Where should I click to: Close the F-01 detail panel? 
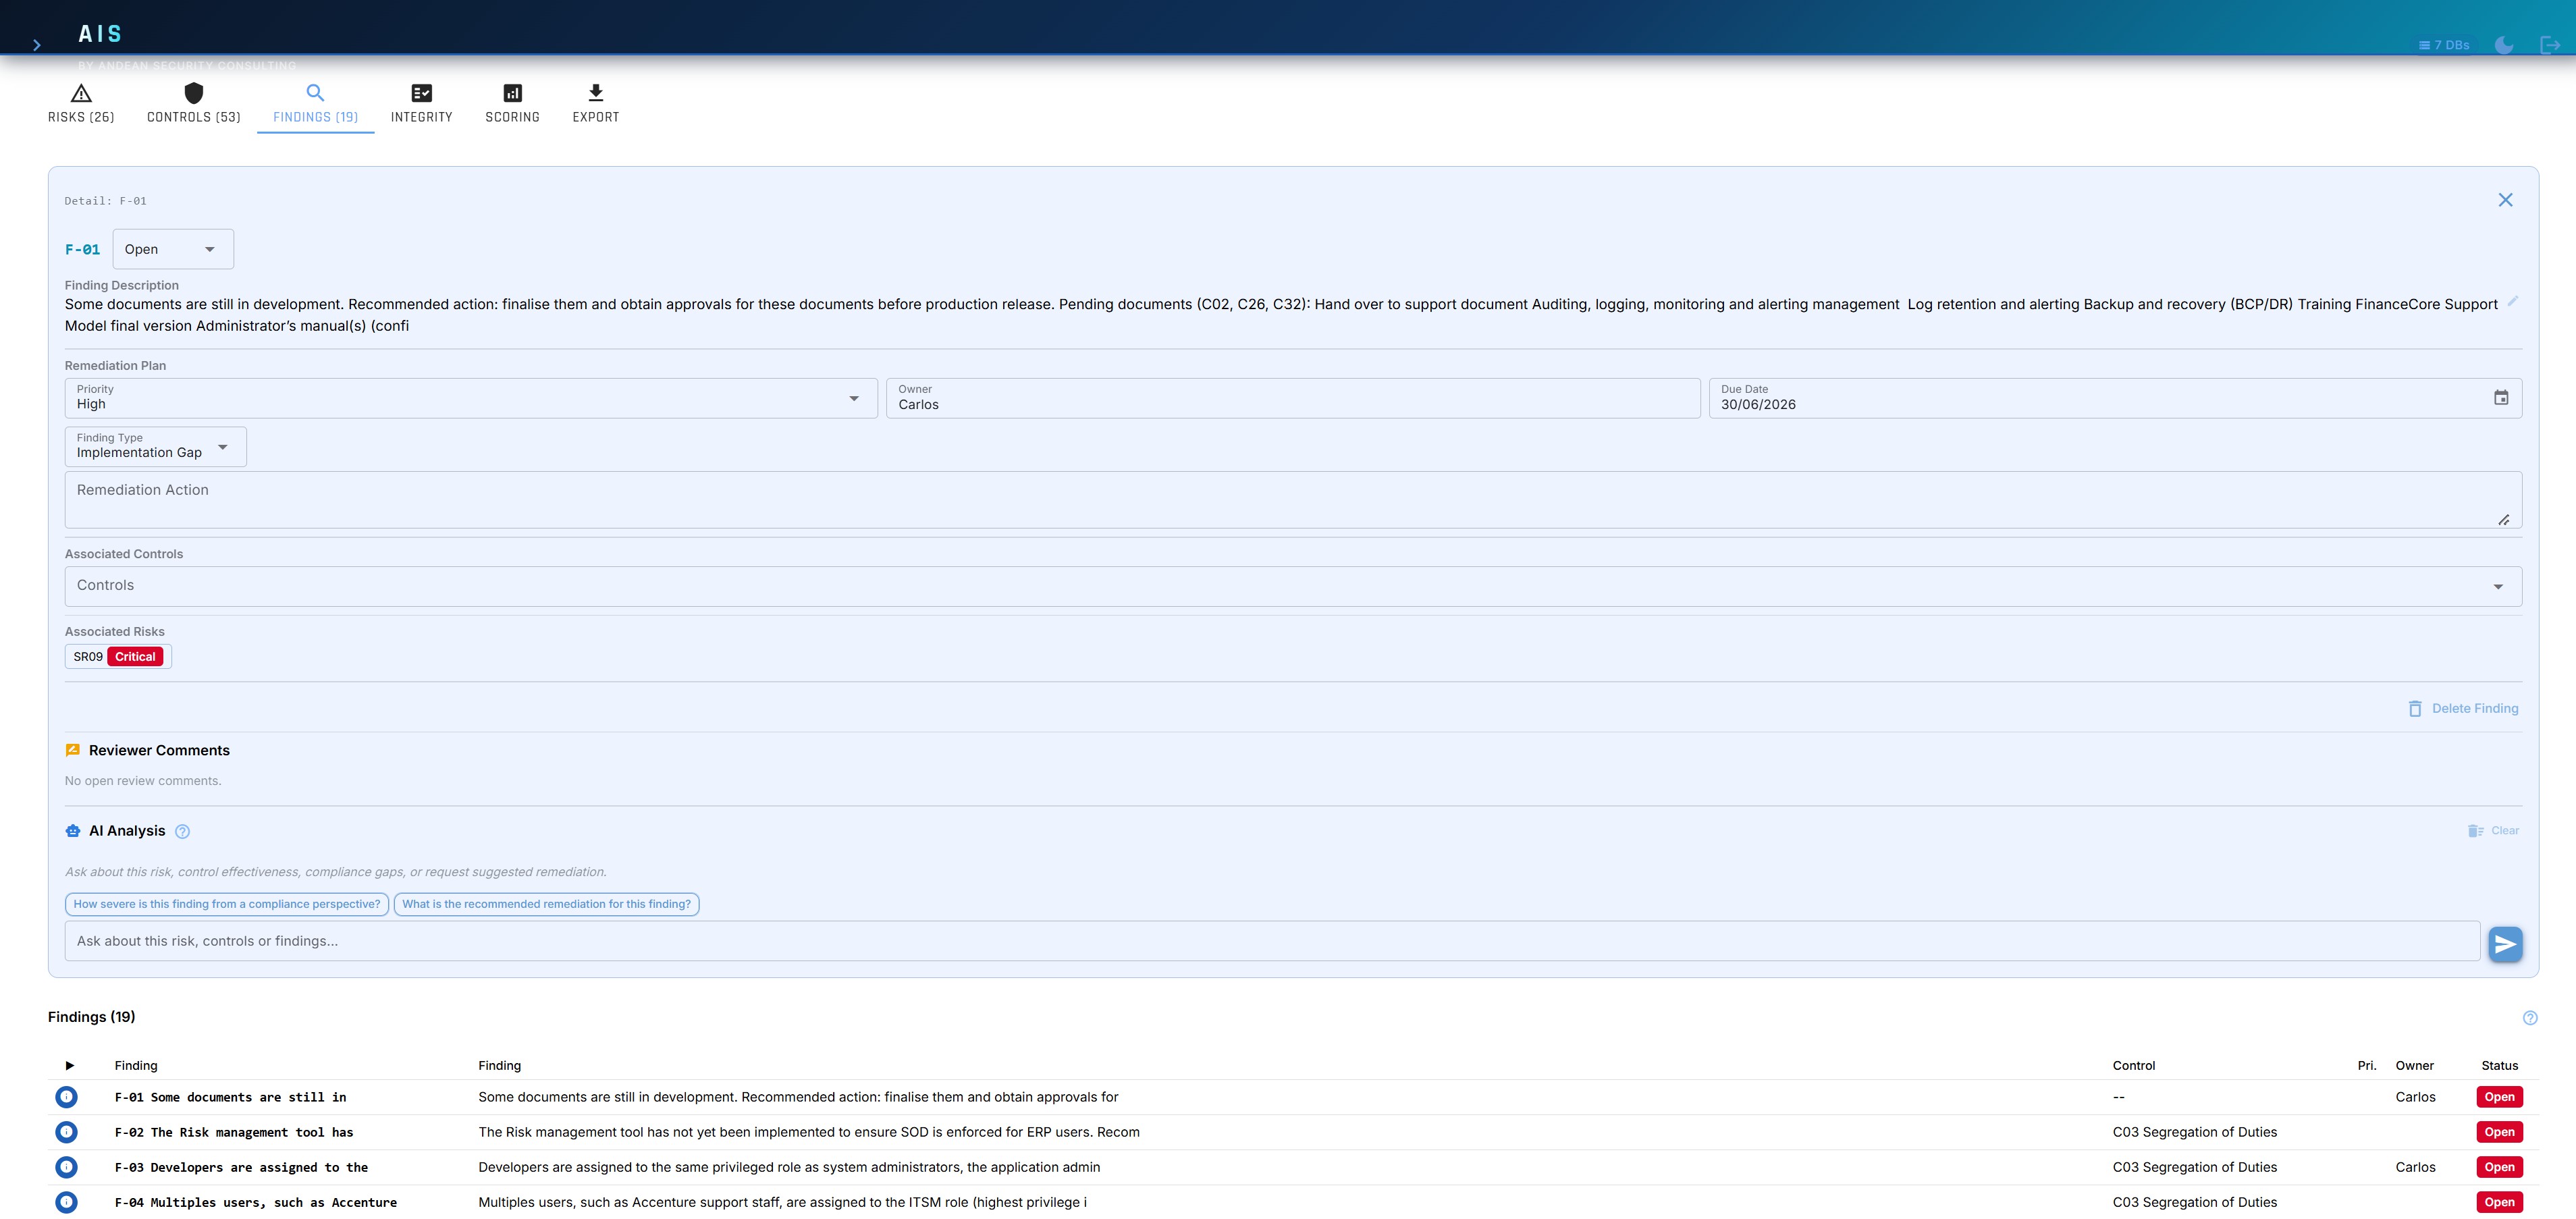coord(2505,200)
